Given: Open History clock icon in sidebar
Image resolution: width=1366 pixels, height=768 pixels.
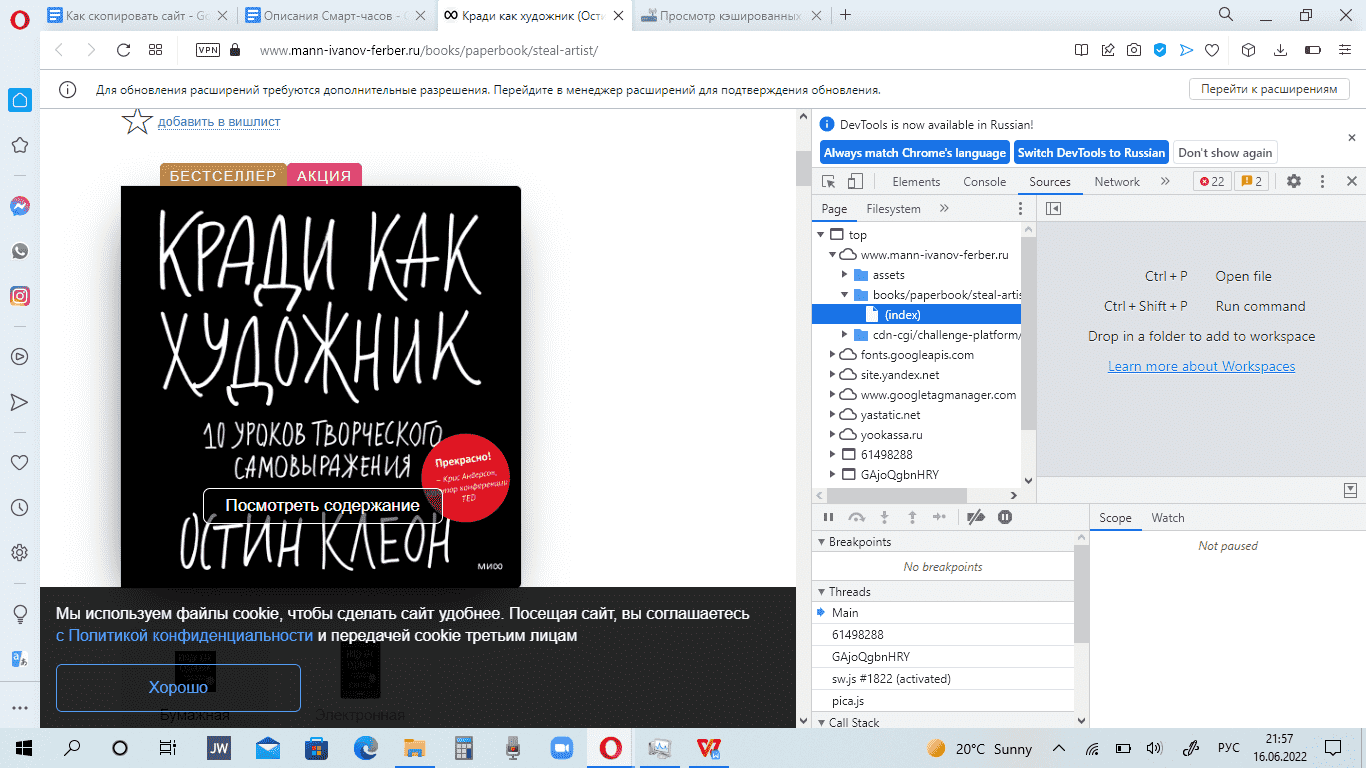Looking at the screenshot, I should 19,508.
